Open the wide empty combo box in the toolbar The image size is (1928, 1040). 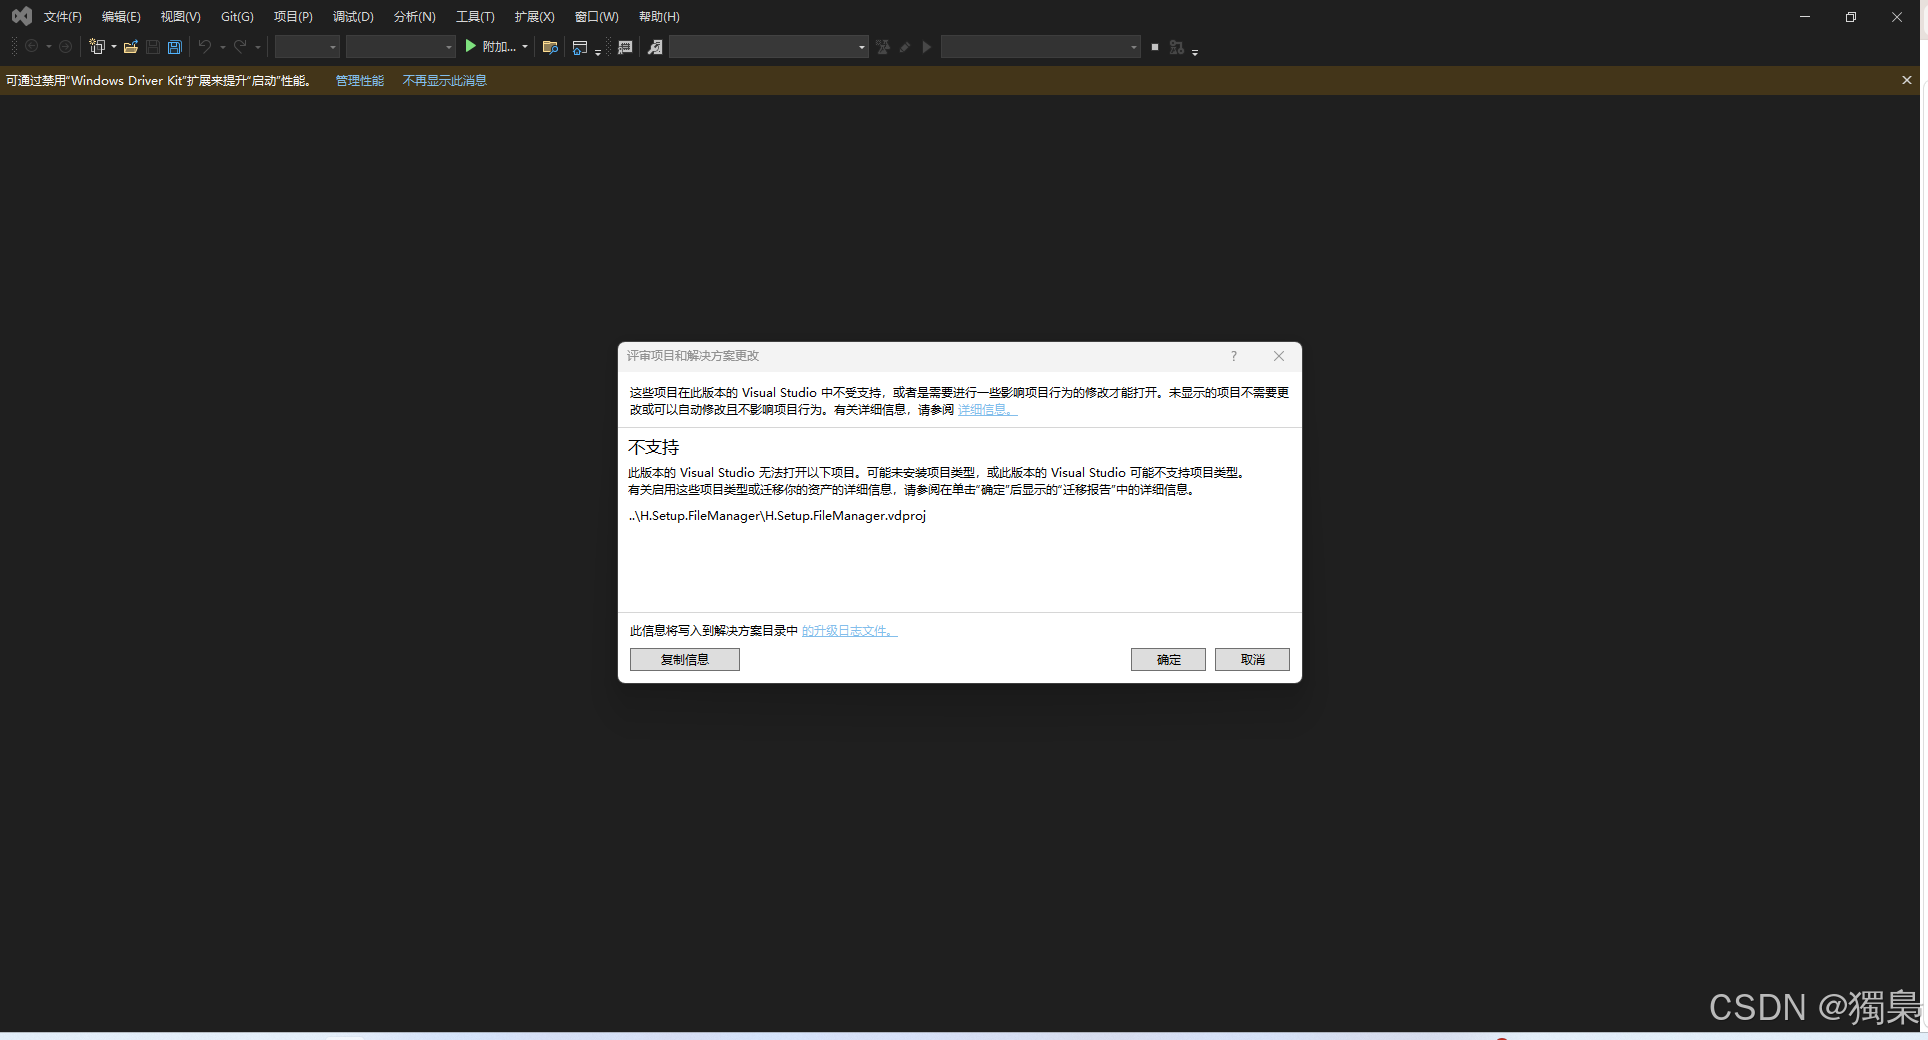[768, 47]
